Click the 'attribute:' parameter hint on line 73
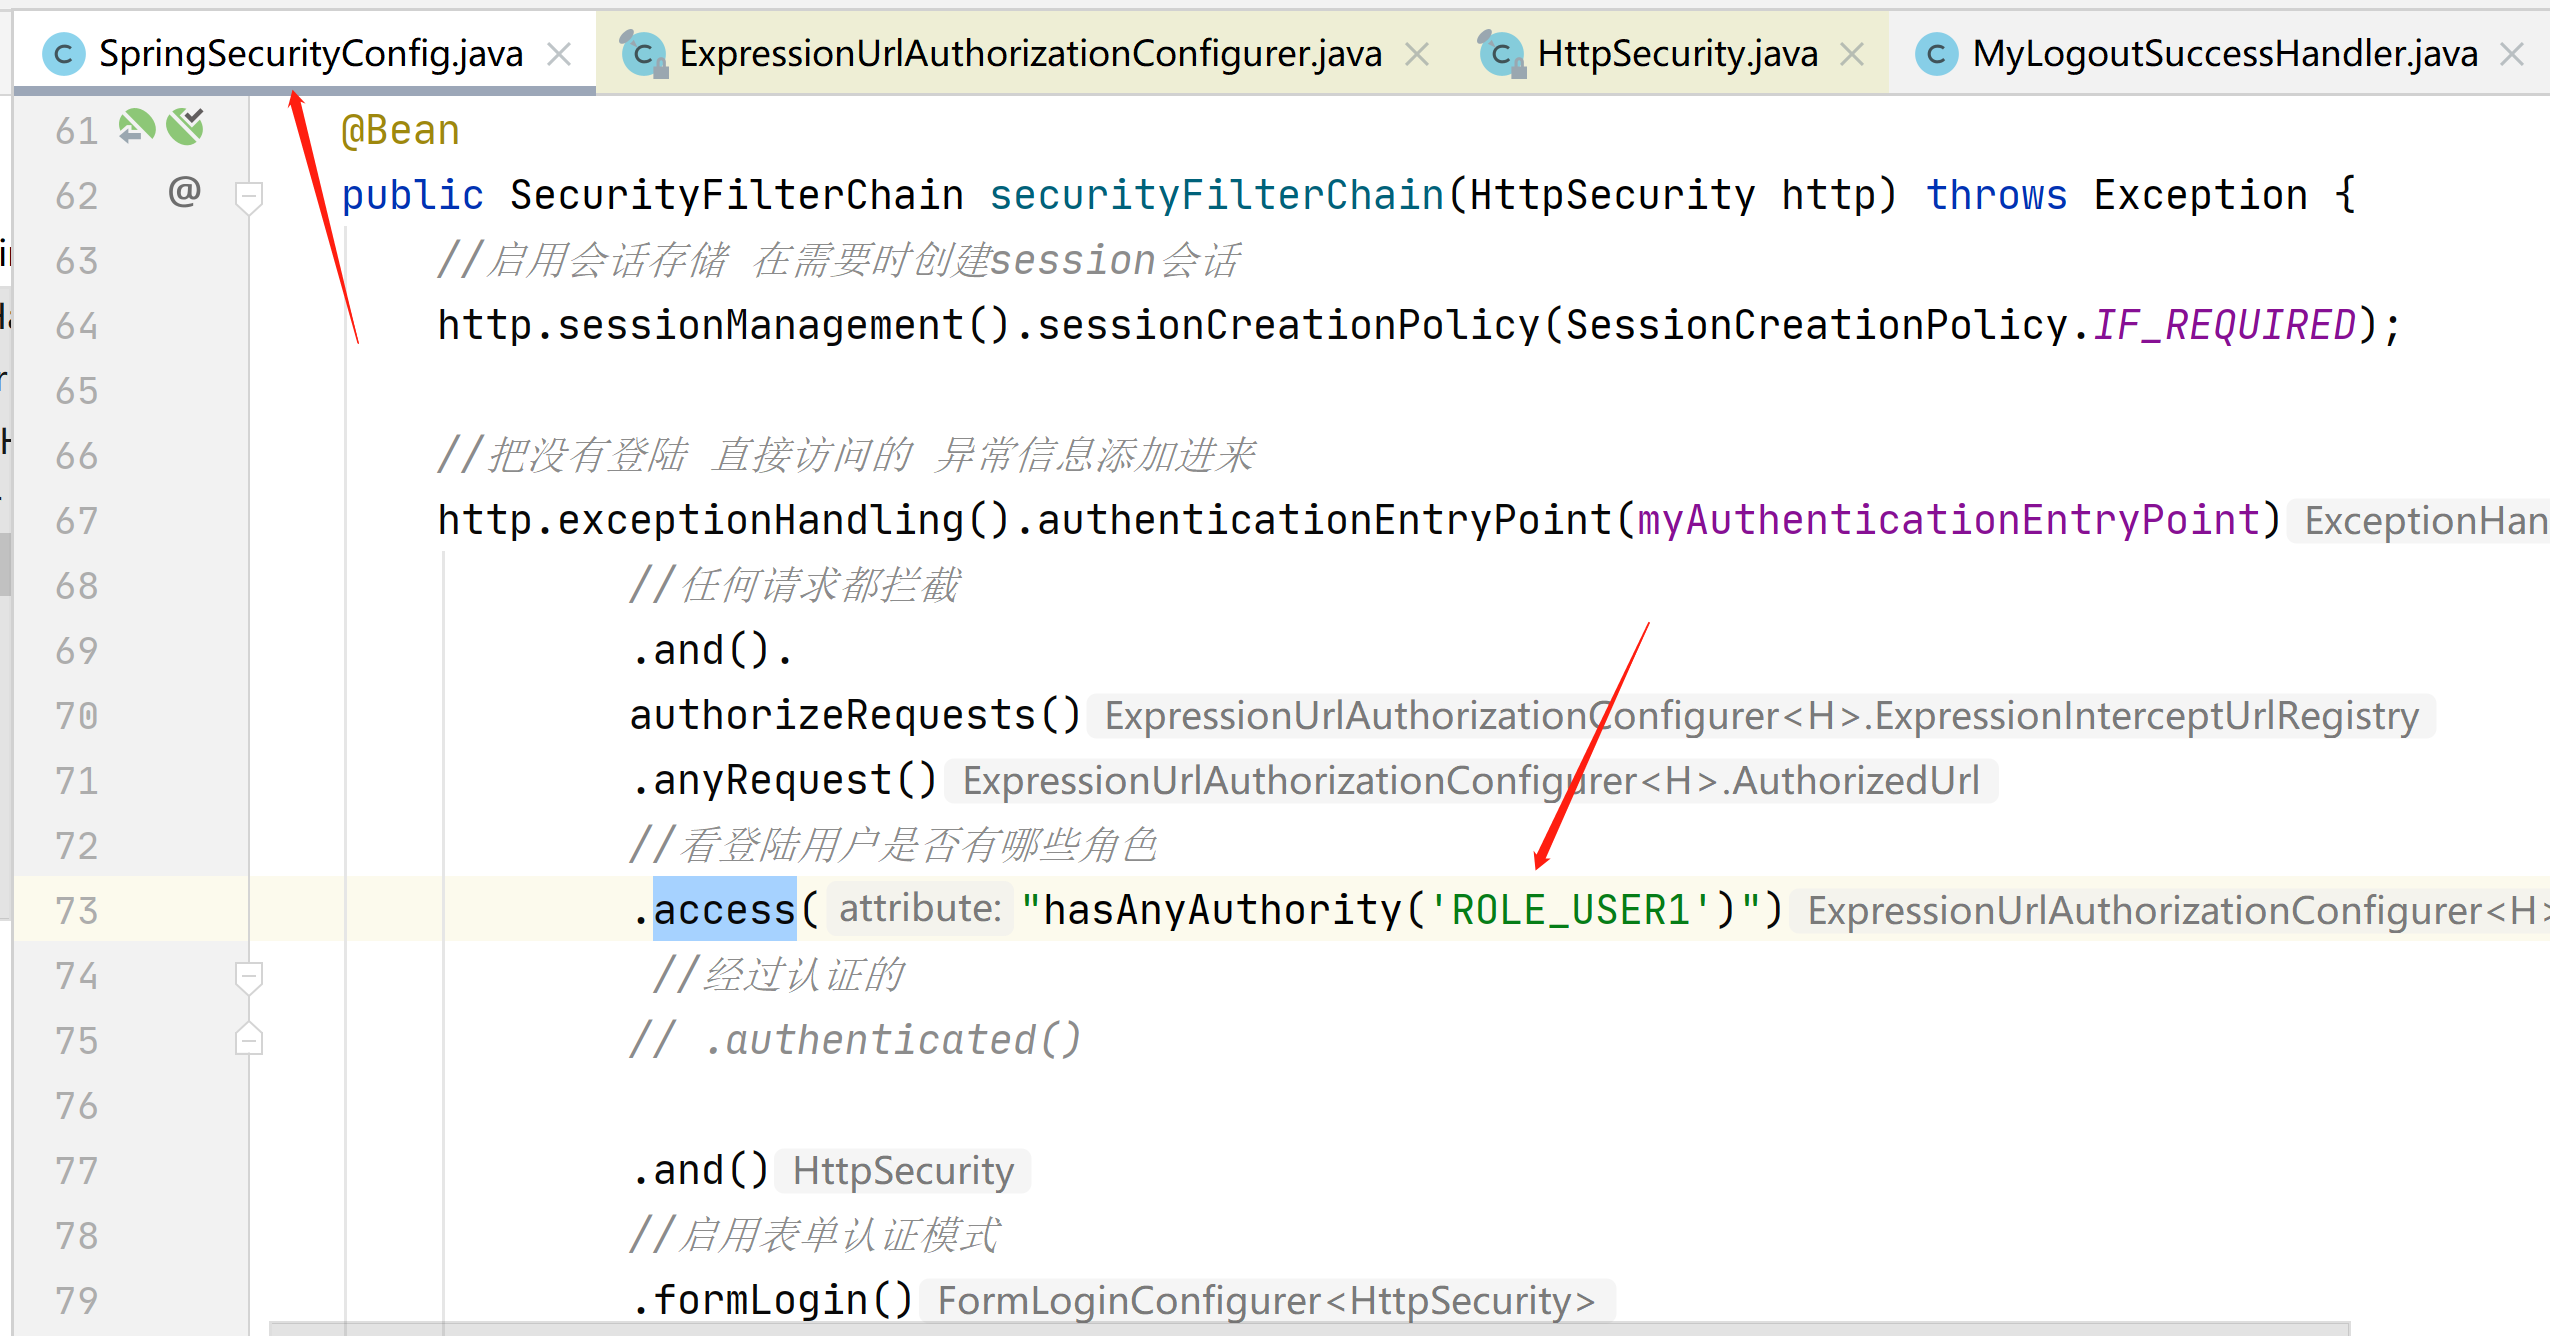This screenshot has width=2550, height=1336. pyautogui.click(x=919, y=909)
